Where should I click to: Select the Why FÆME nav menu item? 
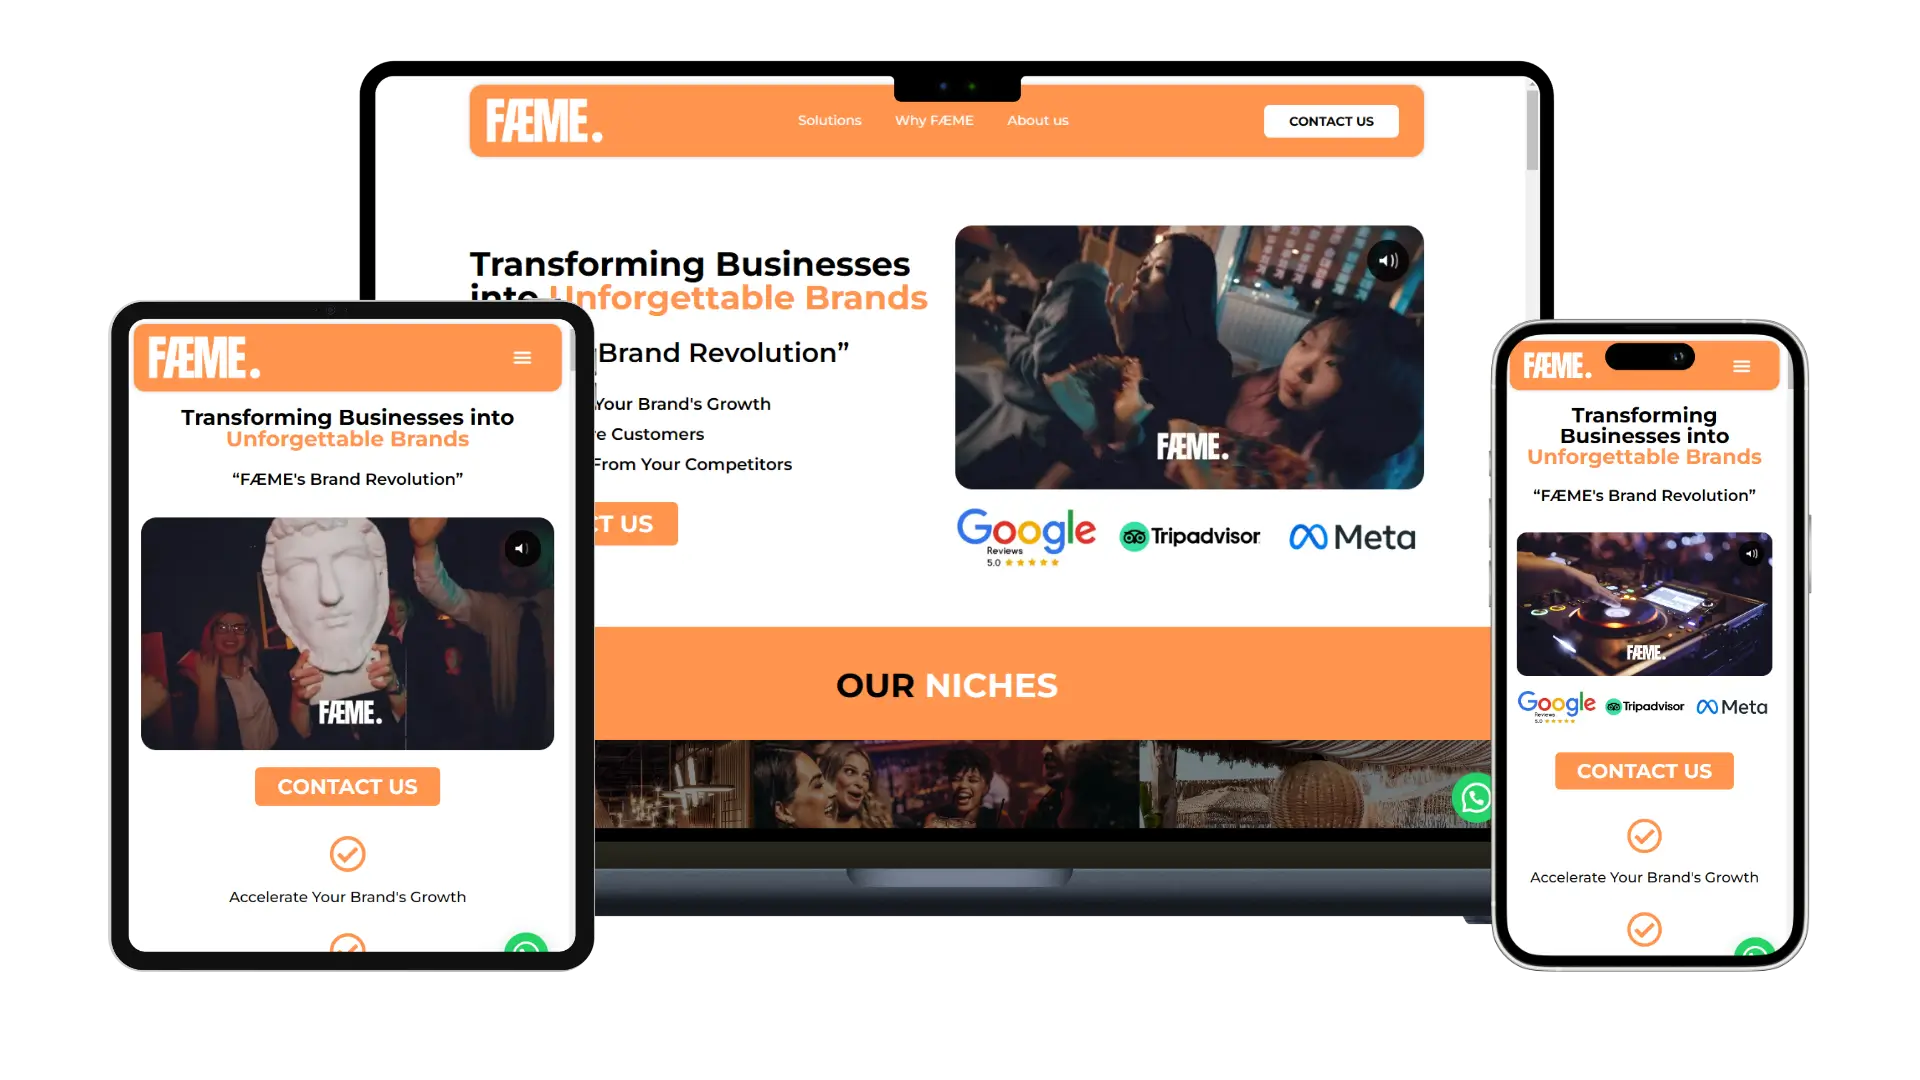pos(932,120)
